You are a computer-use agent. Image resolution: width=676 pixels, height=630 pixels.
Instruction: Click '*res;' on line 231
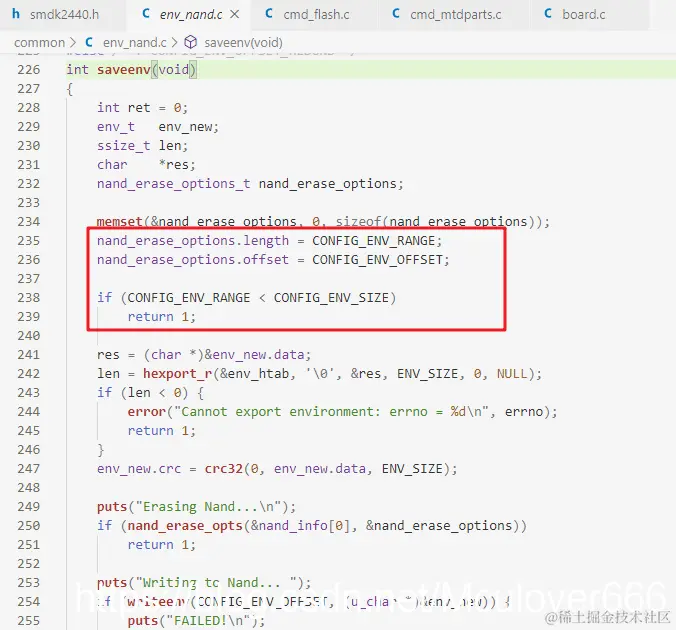click(x=177, y=165)
